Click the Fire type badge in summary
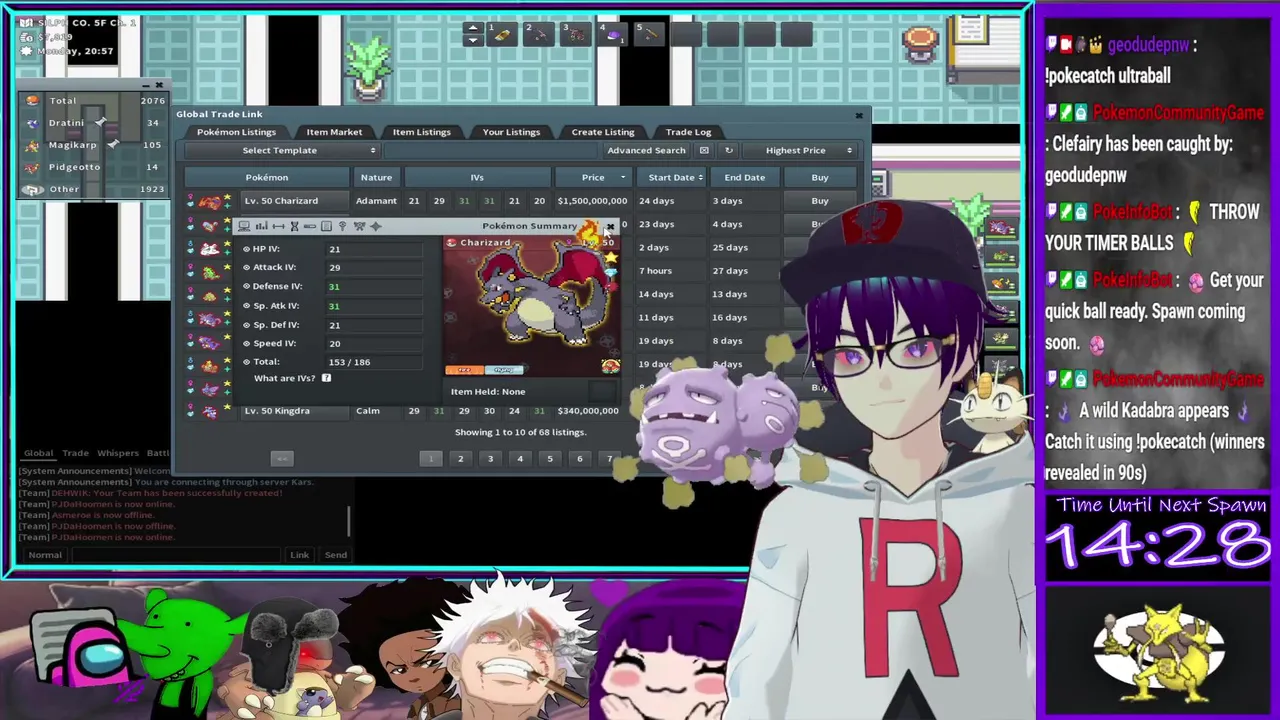Viewport: 1280px width, 720px height. coord(465,370)
